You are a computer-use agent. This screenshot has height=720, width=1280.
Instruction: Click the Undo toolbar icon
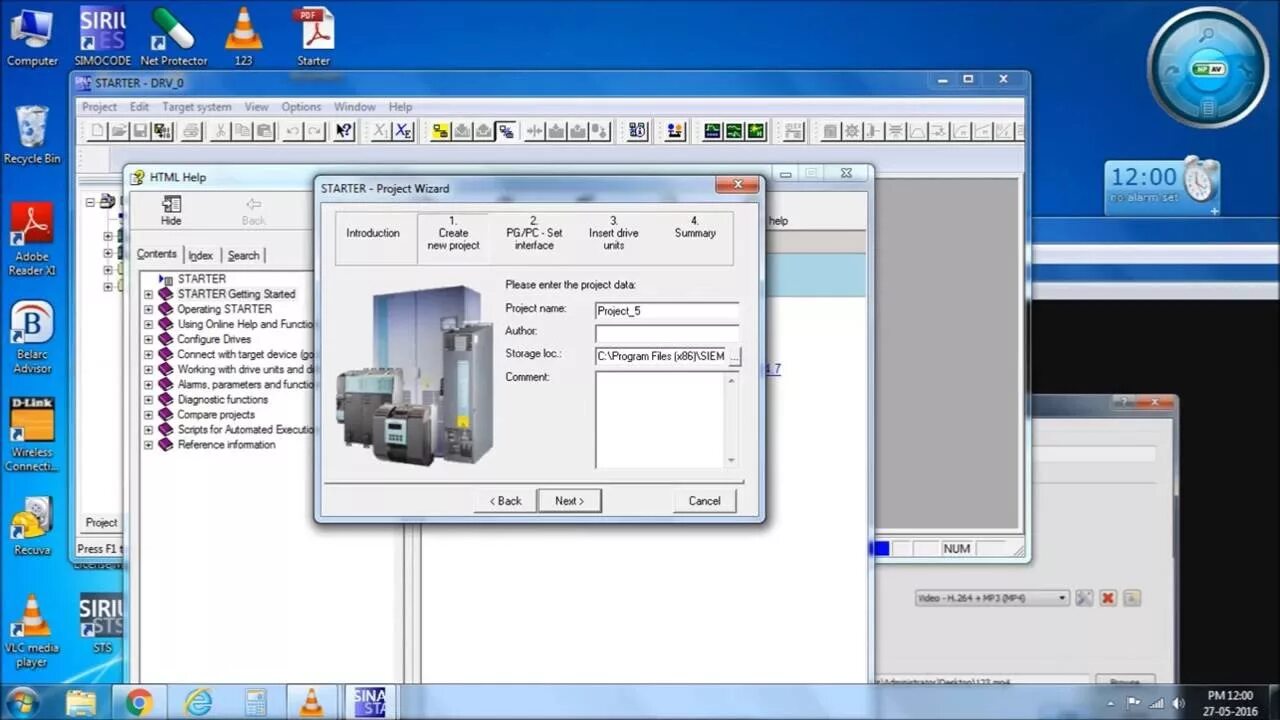[x=293, y=131]
